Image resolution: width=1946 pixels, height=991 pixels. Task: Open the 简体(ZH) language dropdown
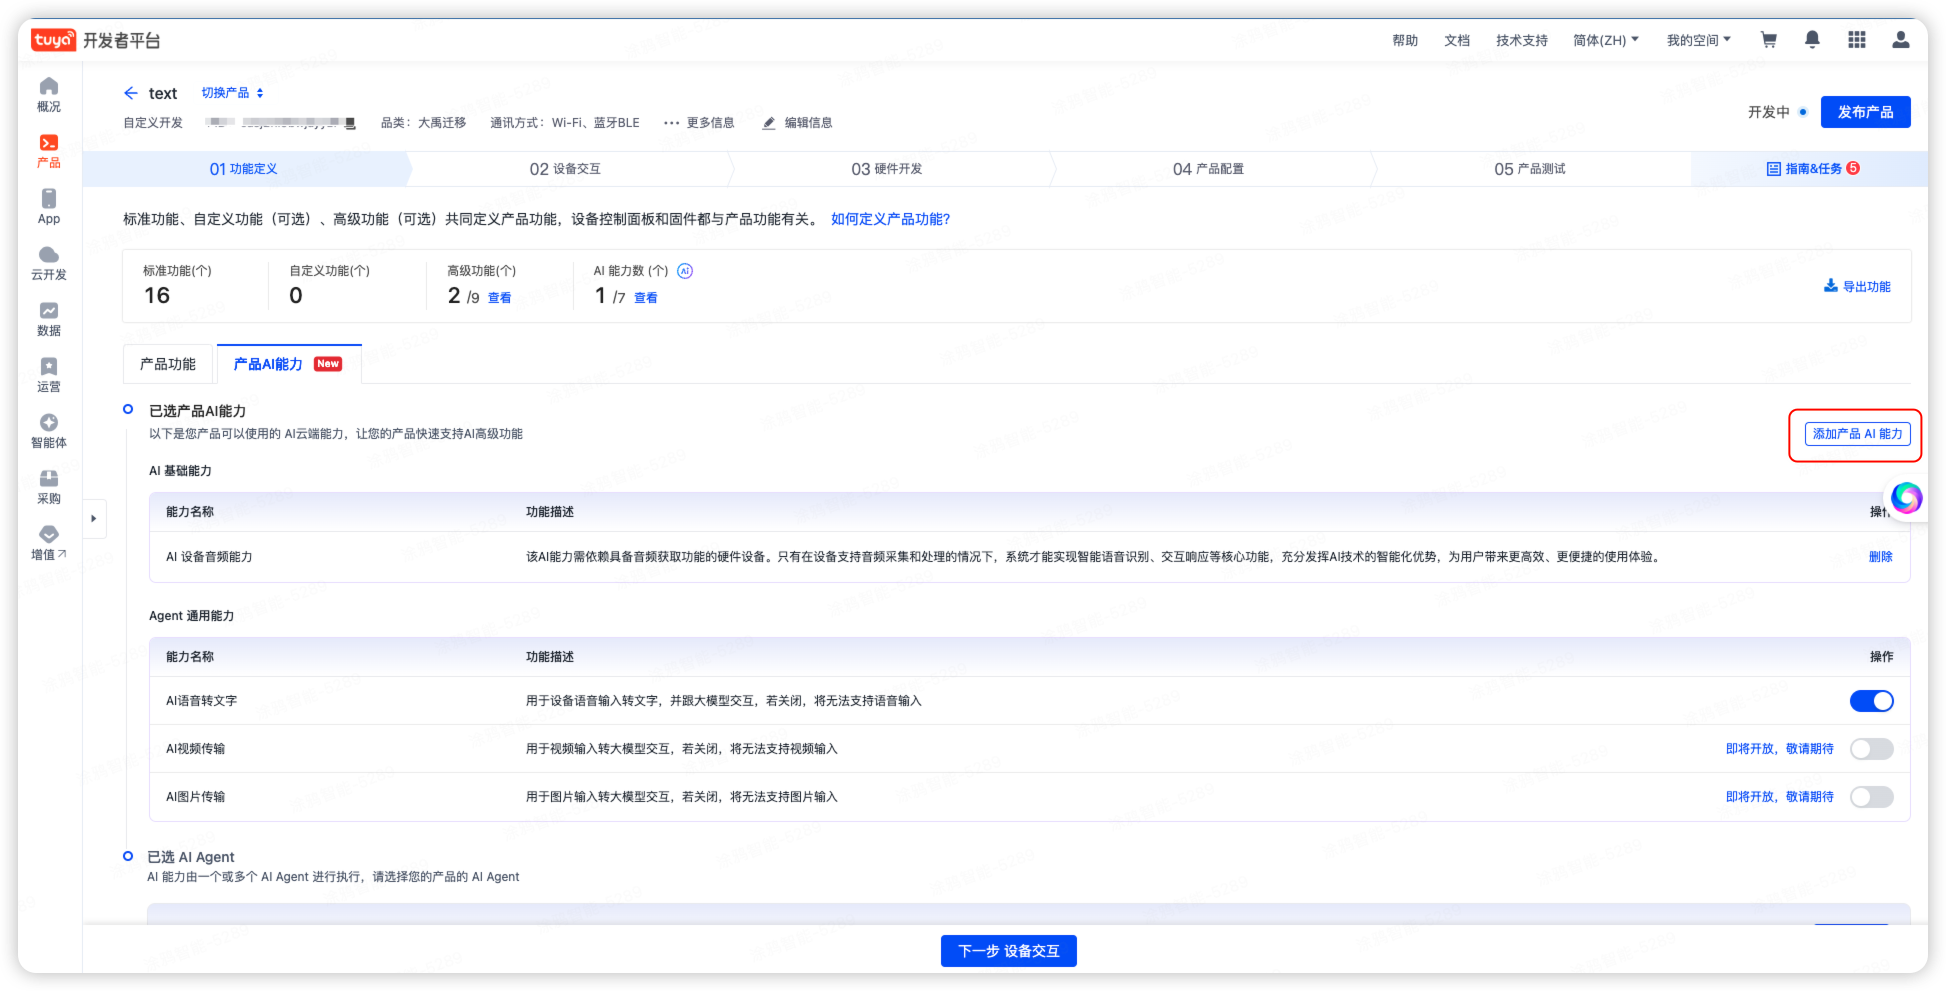1605,40
